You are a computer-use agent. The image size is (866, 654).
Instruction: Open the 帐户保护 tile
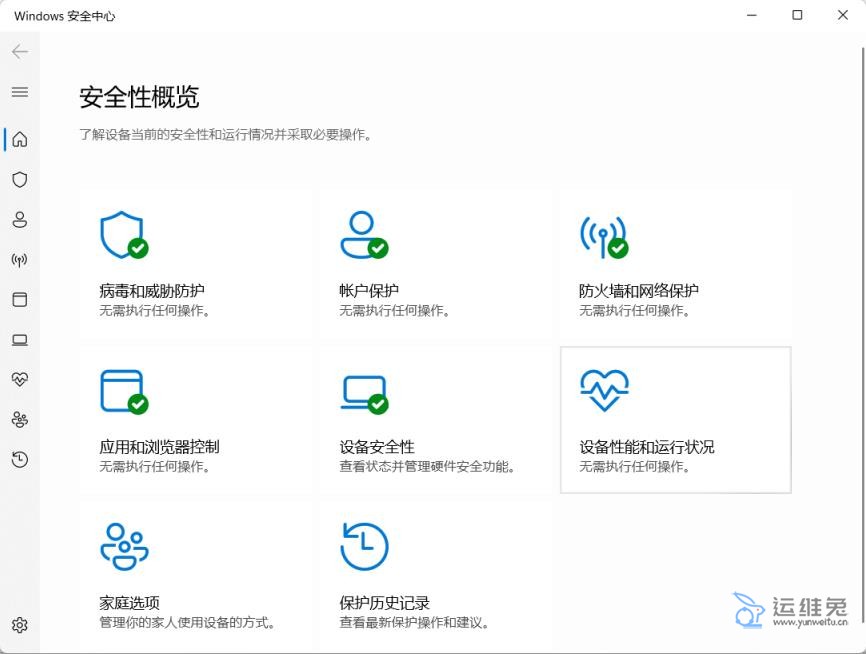[x=435, y=264]
